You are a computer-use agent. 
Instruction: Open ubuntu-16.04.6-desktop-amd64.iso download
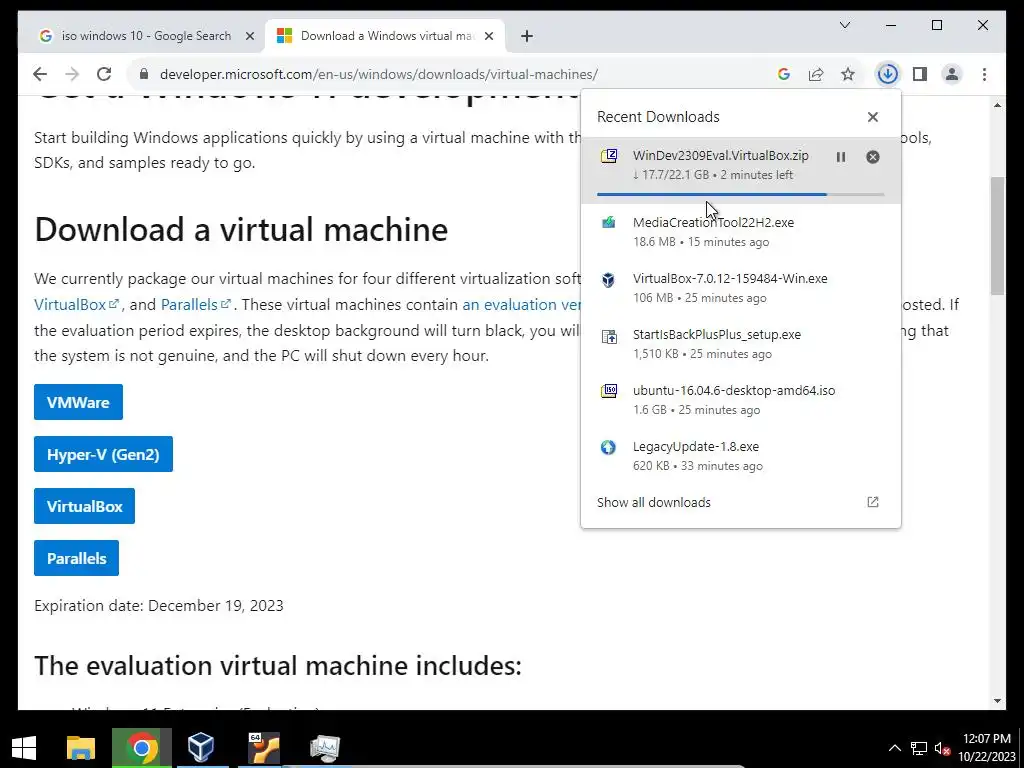pyautogui.click(x=741, y=400)
